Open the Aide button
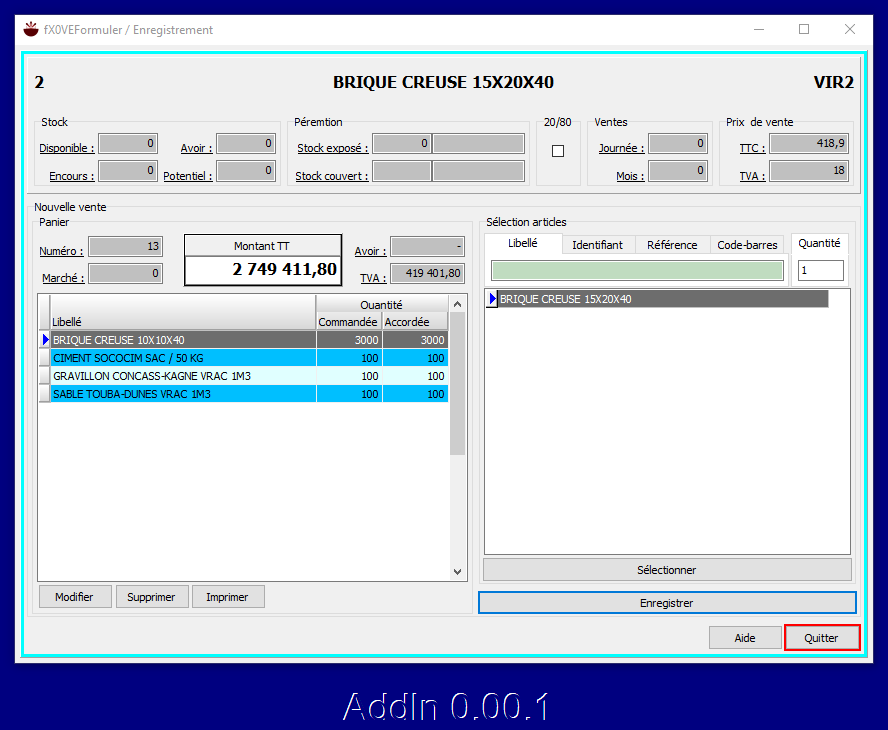Viewport: 888px width, 730px height. pos(745,637)
